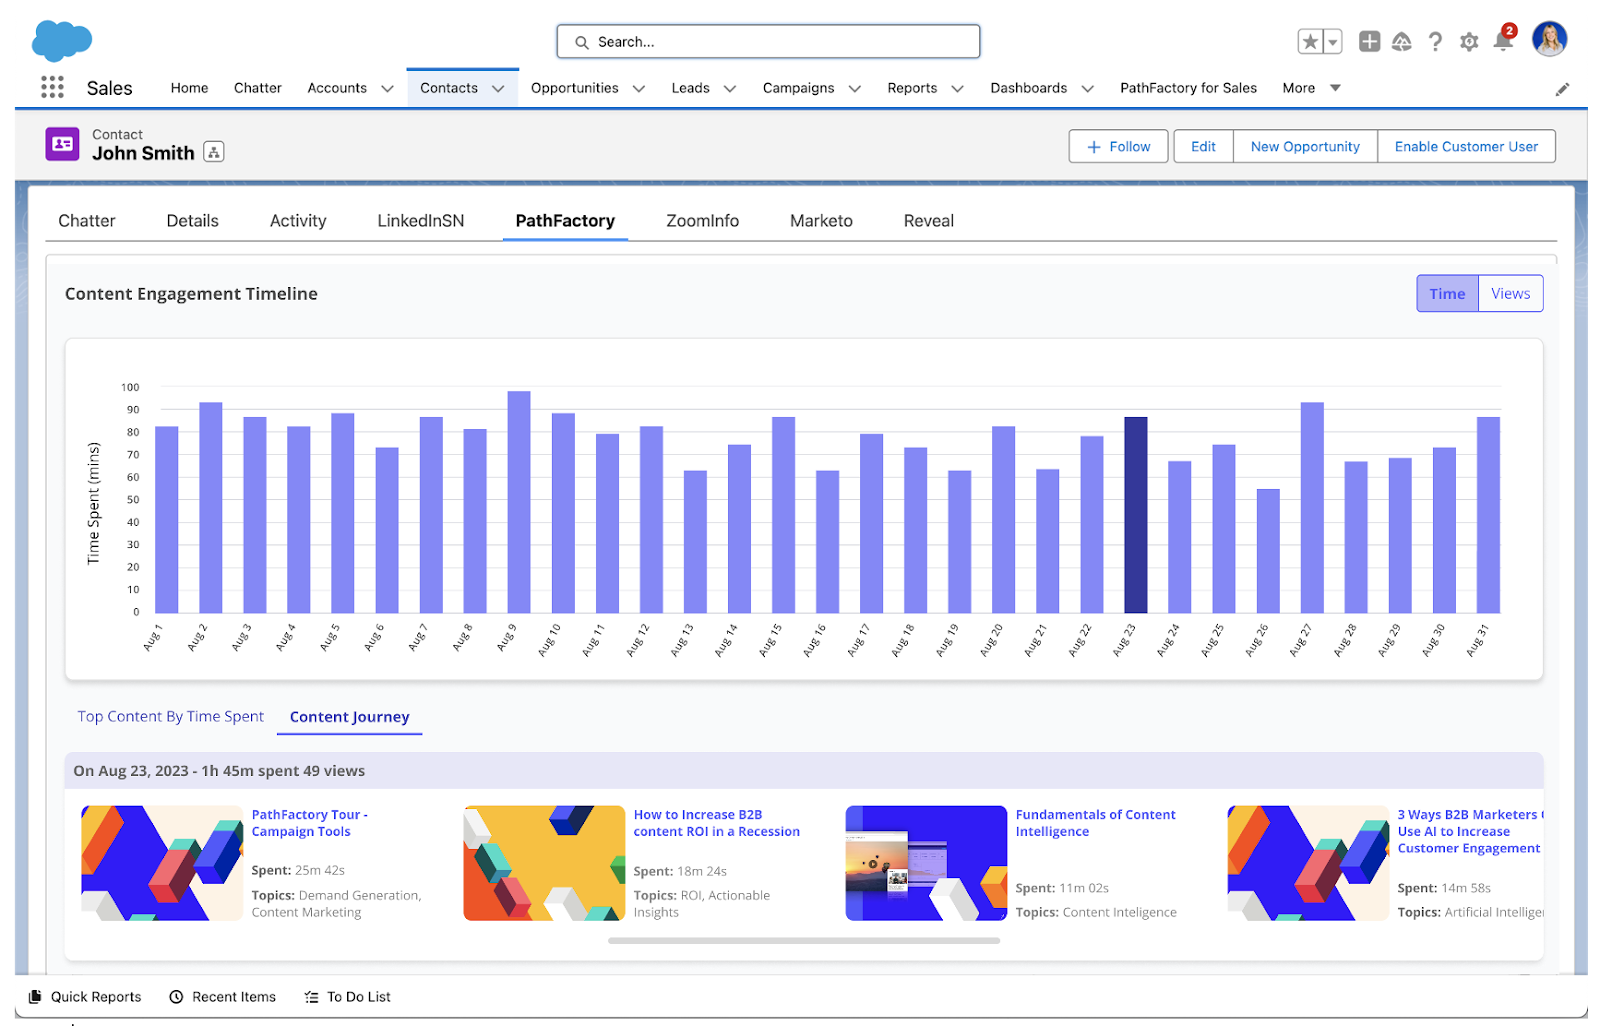The image size is (1600, 1026).
Task: Open How to Increase B2B content ROI link
Action: click(x=716, y=823)
